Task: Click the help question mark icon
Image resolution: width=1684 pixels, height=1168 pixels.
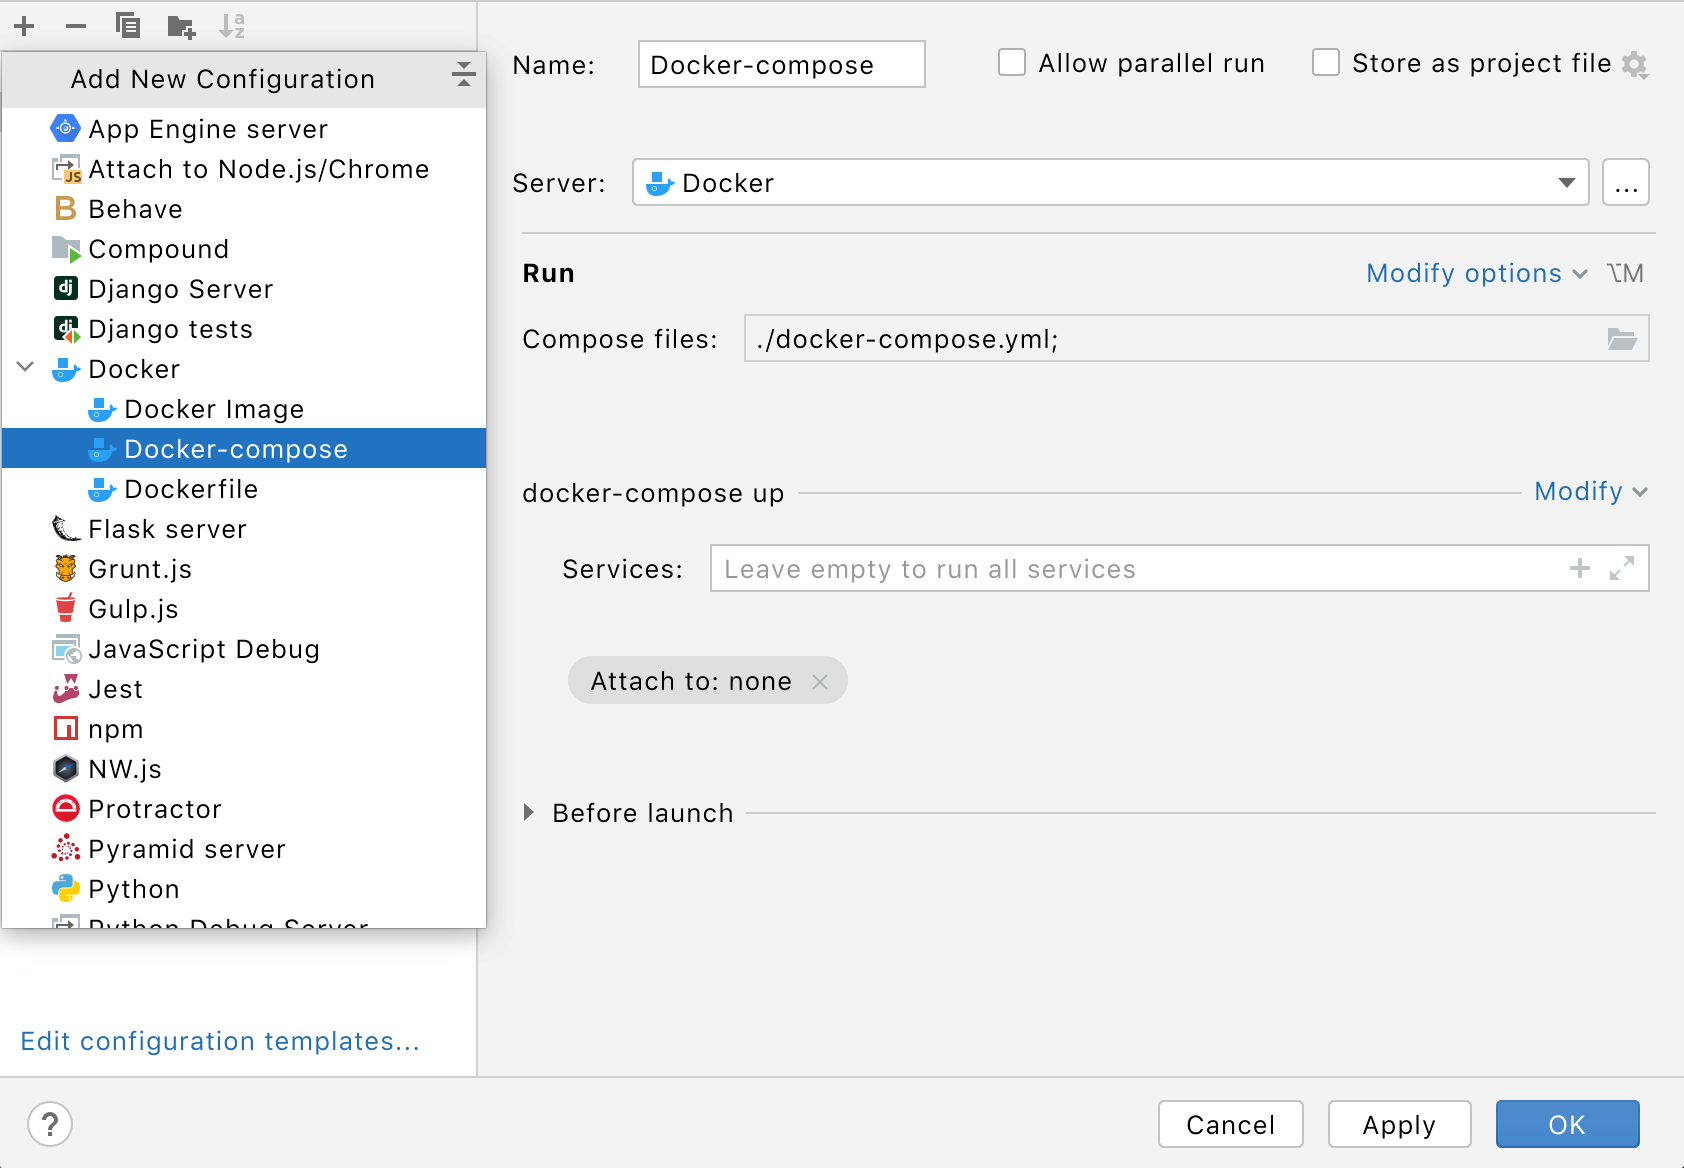Action: [50, 1124]
